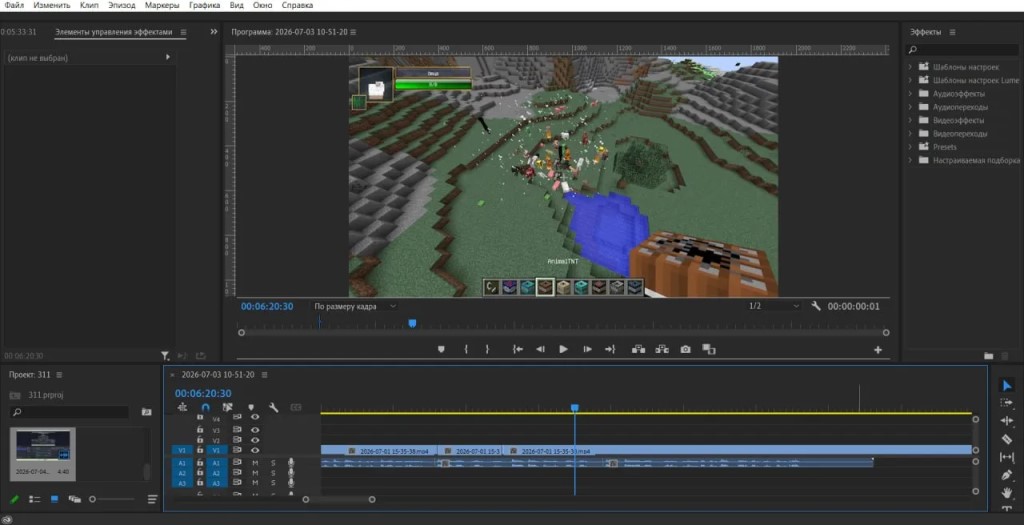1024x525 pixels.
Task: Open the 'Клип' menu
Action: click(89, 5)
